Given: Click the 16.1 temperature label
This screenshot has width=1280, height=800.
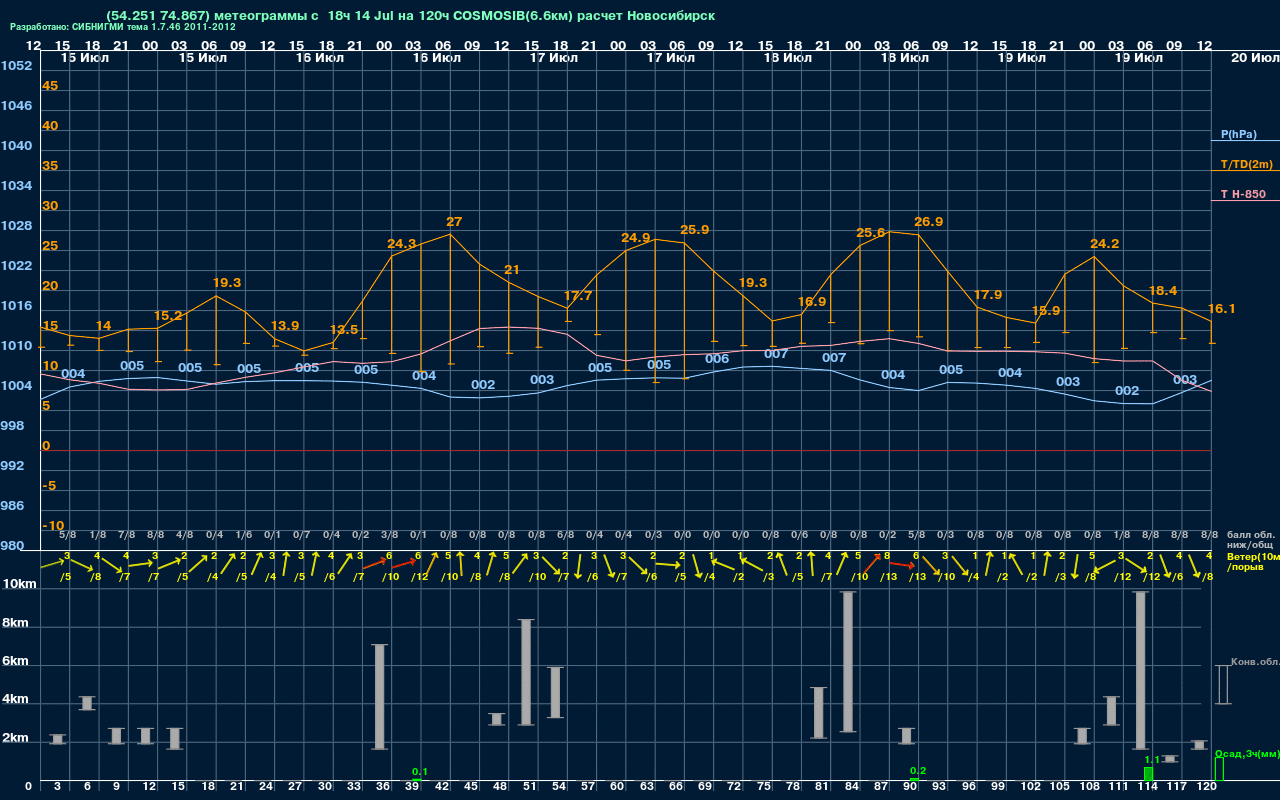Looking at the screenshot, I should pyautogui.click(x=1221, y=309).
